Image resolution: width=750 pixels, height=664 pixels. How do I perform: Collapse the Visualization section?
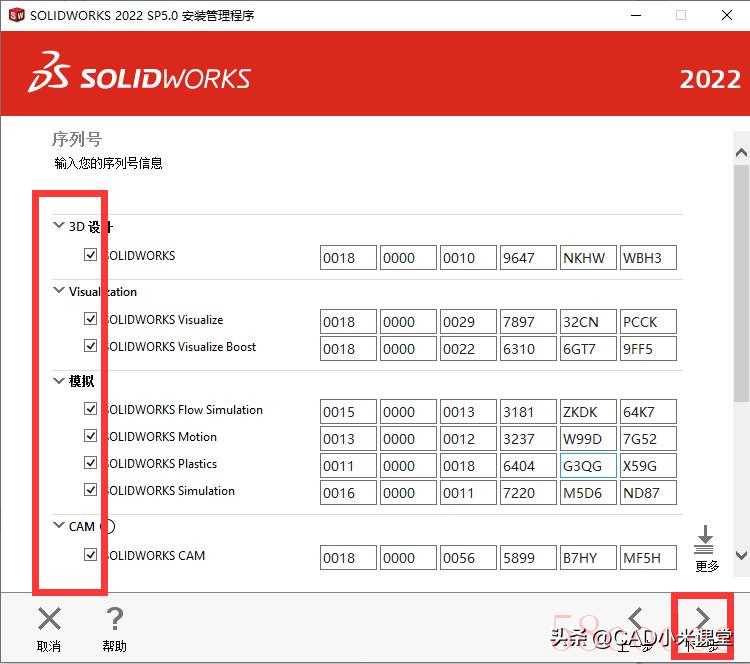pyautogui.click(x=59, y=291)
